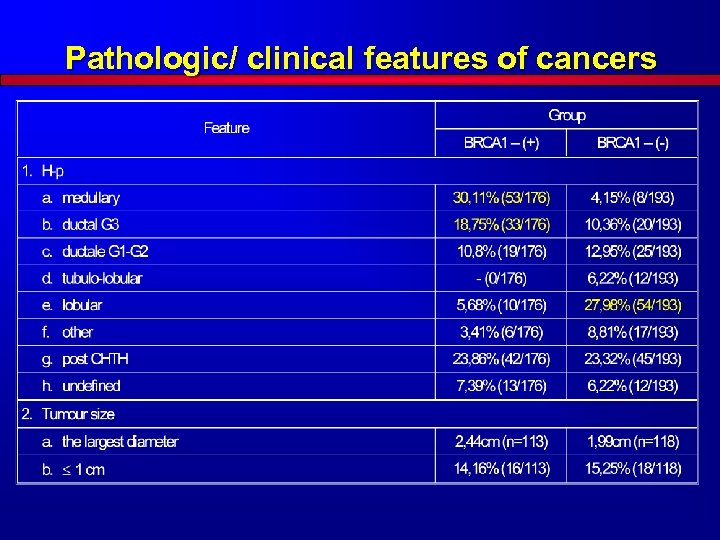Image resolution: width=720 pixels, height=540 pixels.
Task: Select the highlighted '18,75% (33/176)' cell
Action: [501, 225]
